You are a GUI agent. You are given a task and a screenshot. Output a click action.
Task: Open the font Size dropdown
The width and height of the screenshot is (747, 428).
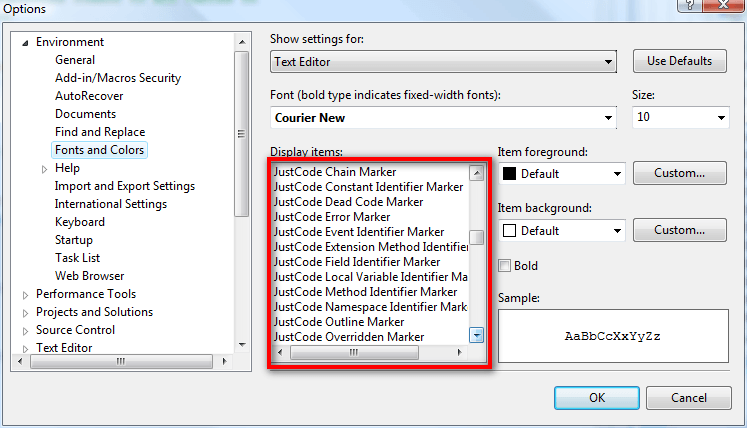pos(680,117)
